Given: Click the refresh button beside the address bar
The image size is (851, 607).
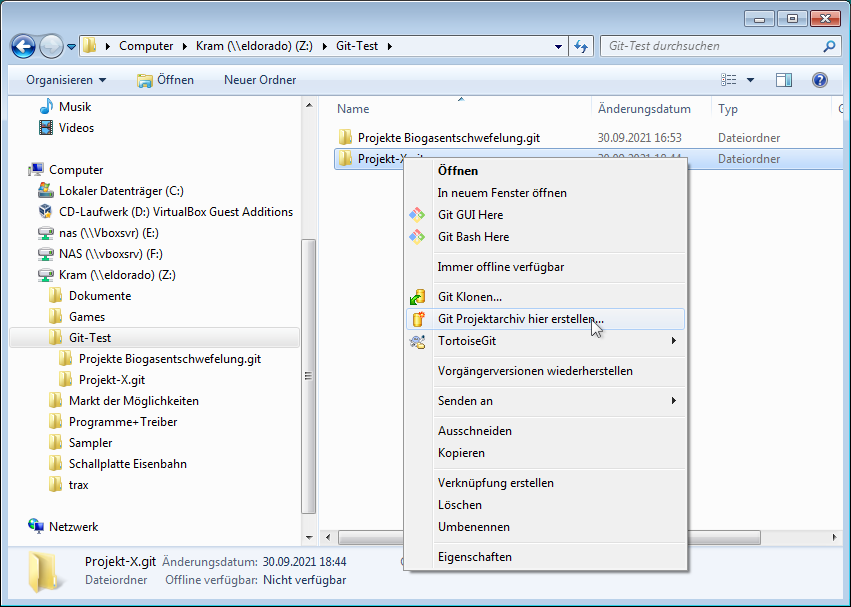Looking at the screenshot, I should (581, 47).
